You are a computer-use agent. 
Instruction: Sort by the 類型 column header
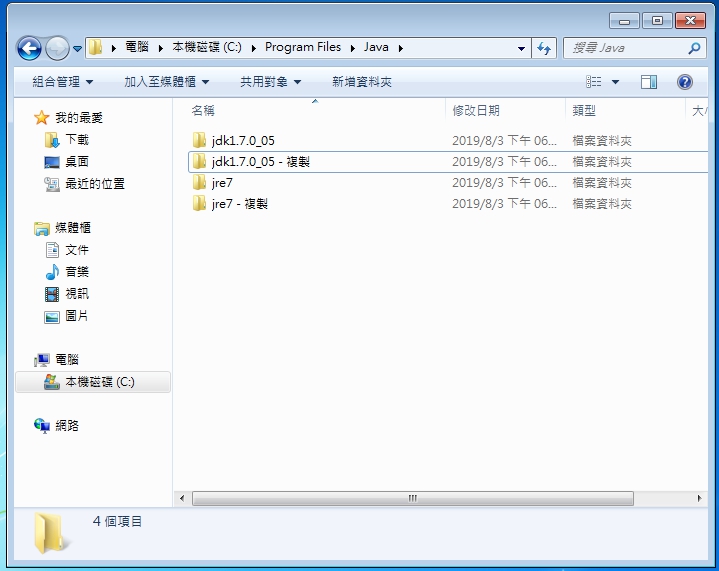[x=584, y=111]
